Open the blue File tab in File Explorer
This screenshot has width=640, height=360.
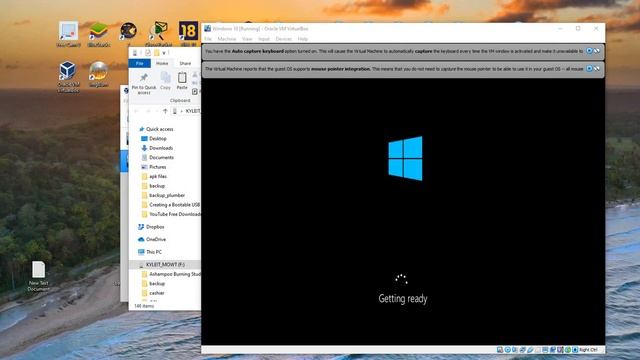(x=140, y=63)
